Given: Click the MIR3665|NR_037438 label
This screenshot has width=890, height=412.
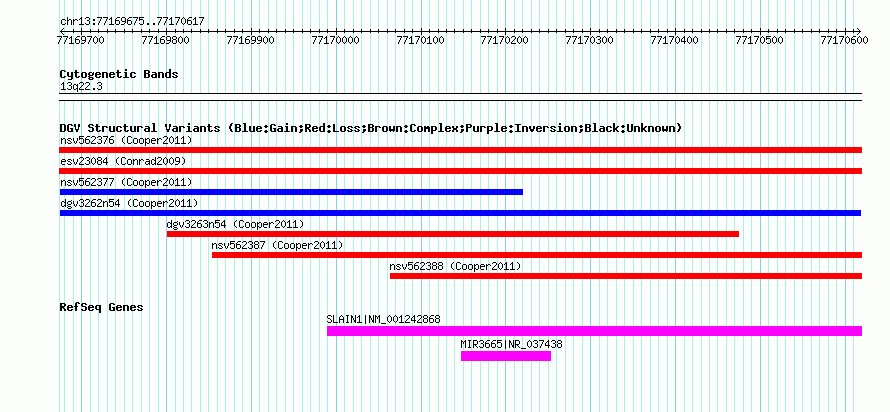Looking at the screenshot, I should 512,344.
